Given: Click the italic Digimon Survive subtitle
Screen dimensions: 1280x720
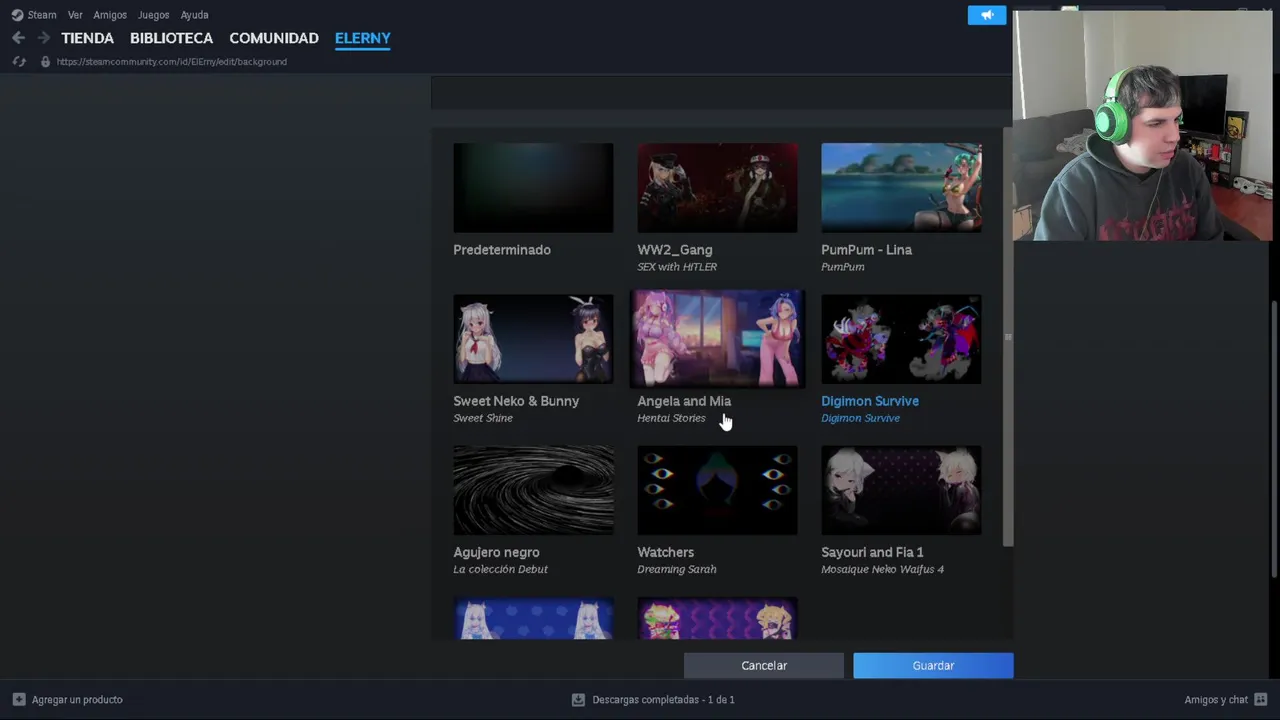Looking at the screenshot, I should 860,418.
